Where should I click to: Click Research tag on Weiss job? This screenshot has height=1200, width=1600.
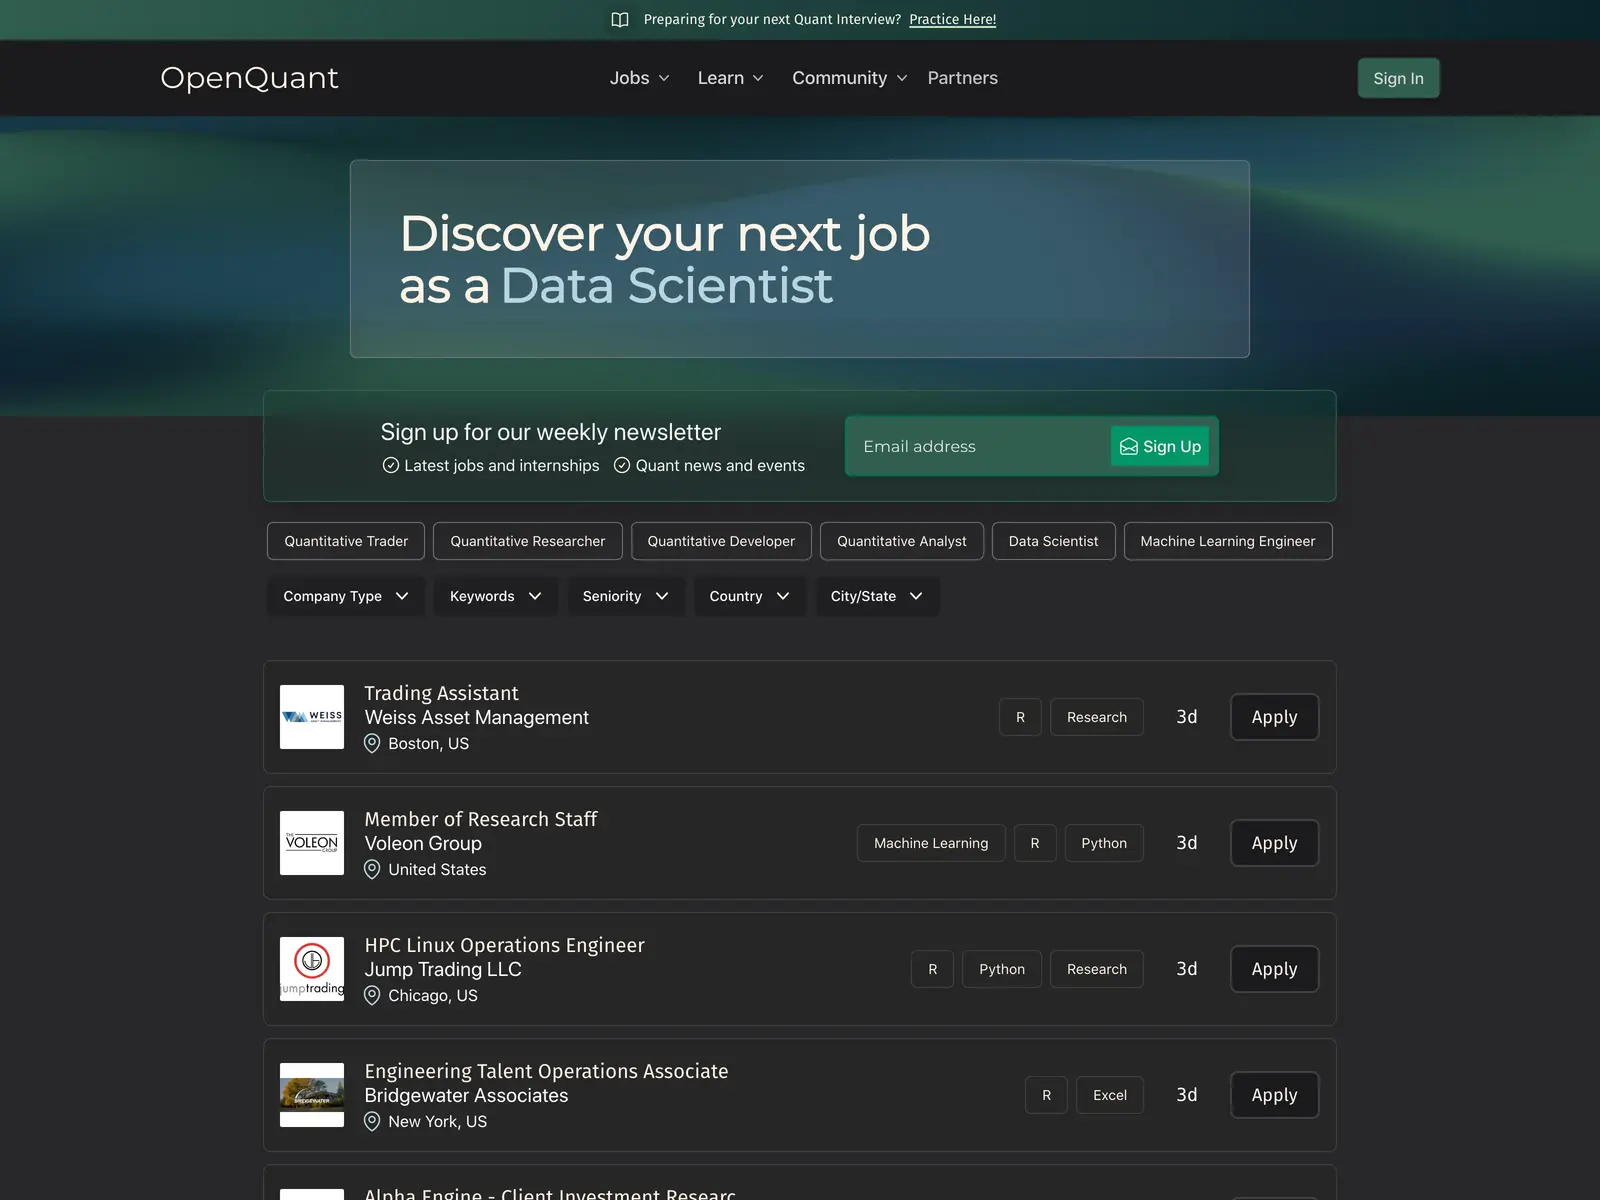1097,717
